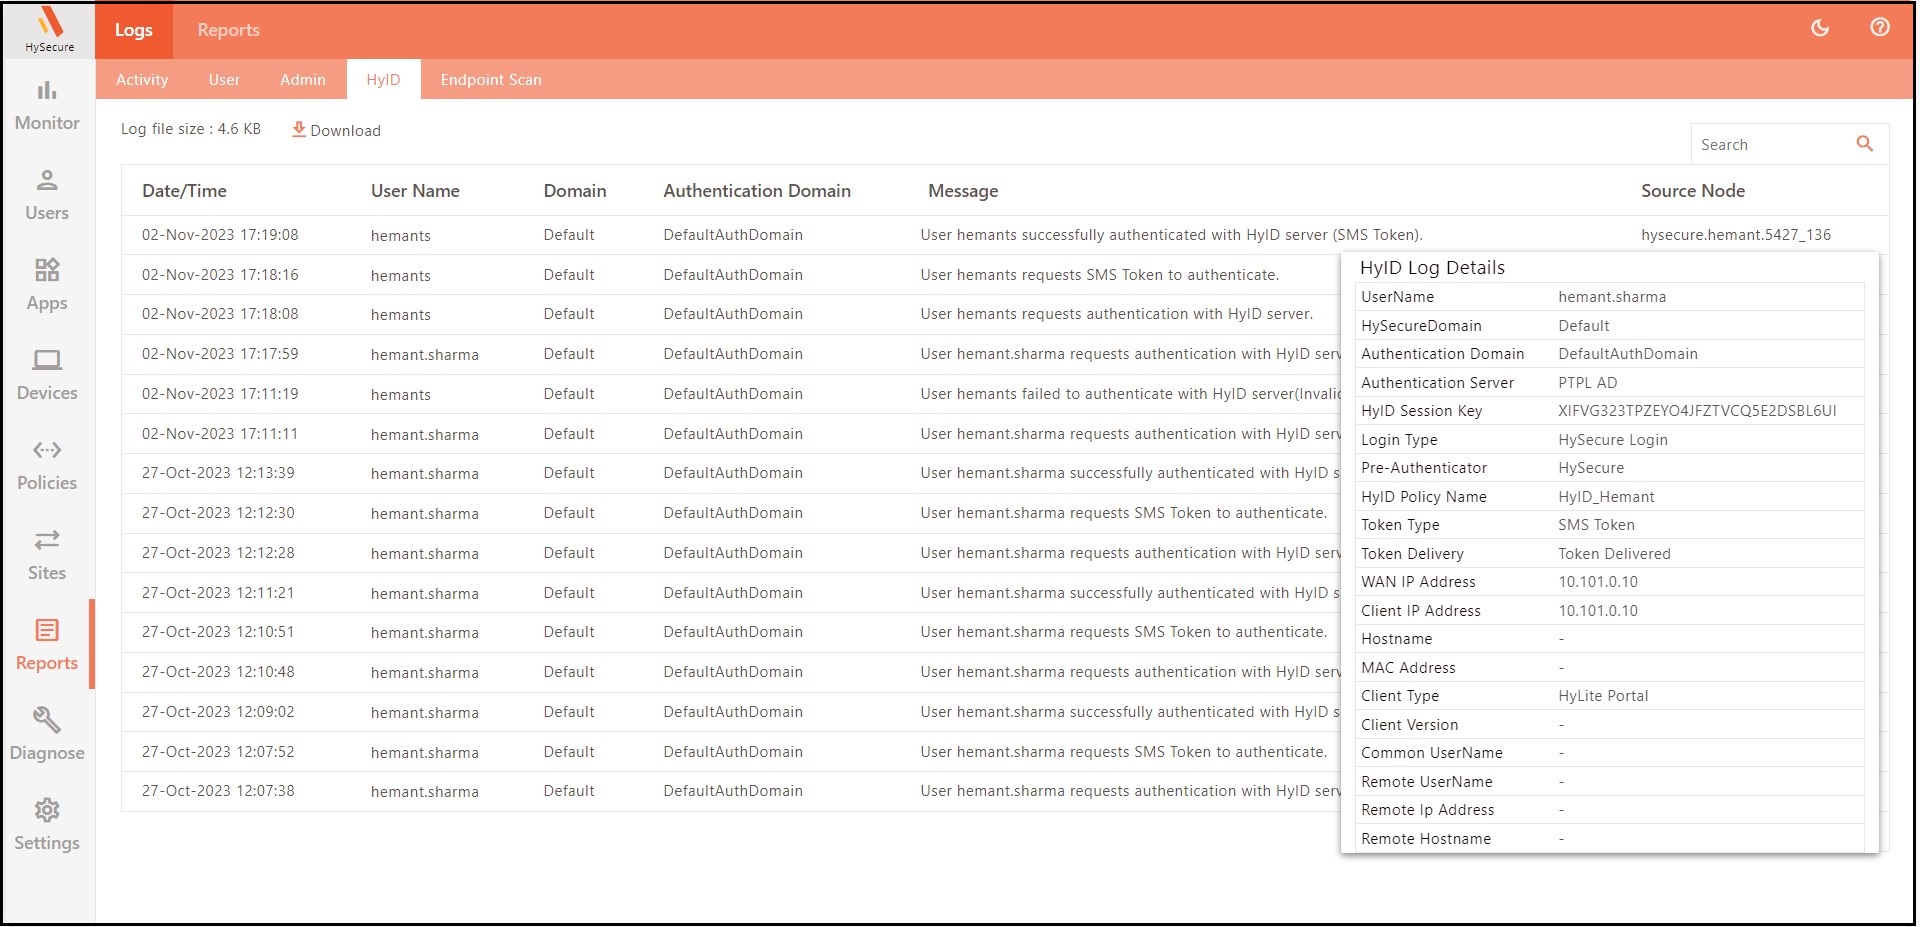Image resolution: width=1920 pixels, height=927 pixels.
Task: Select log entry 02-Nov-2023 17:11:11
Action: [220, 434]
